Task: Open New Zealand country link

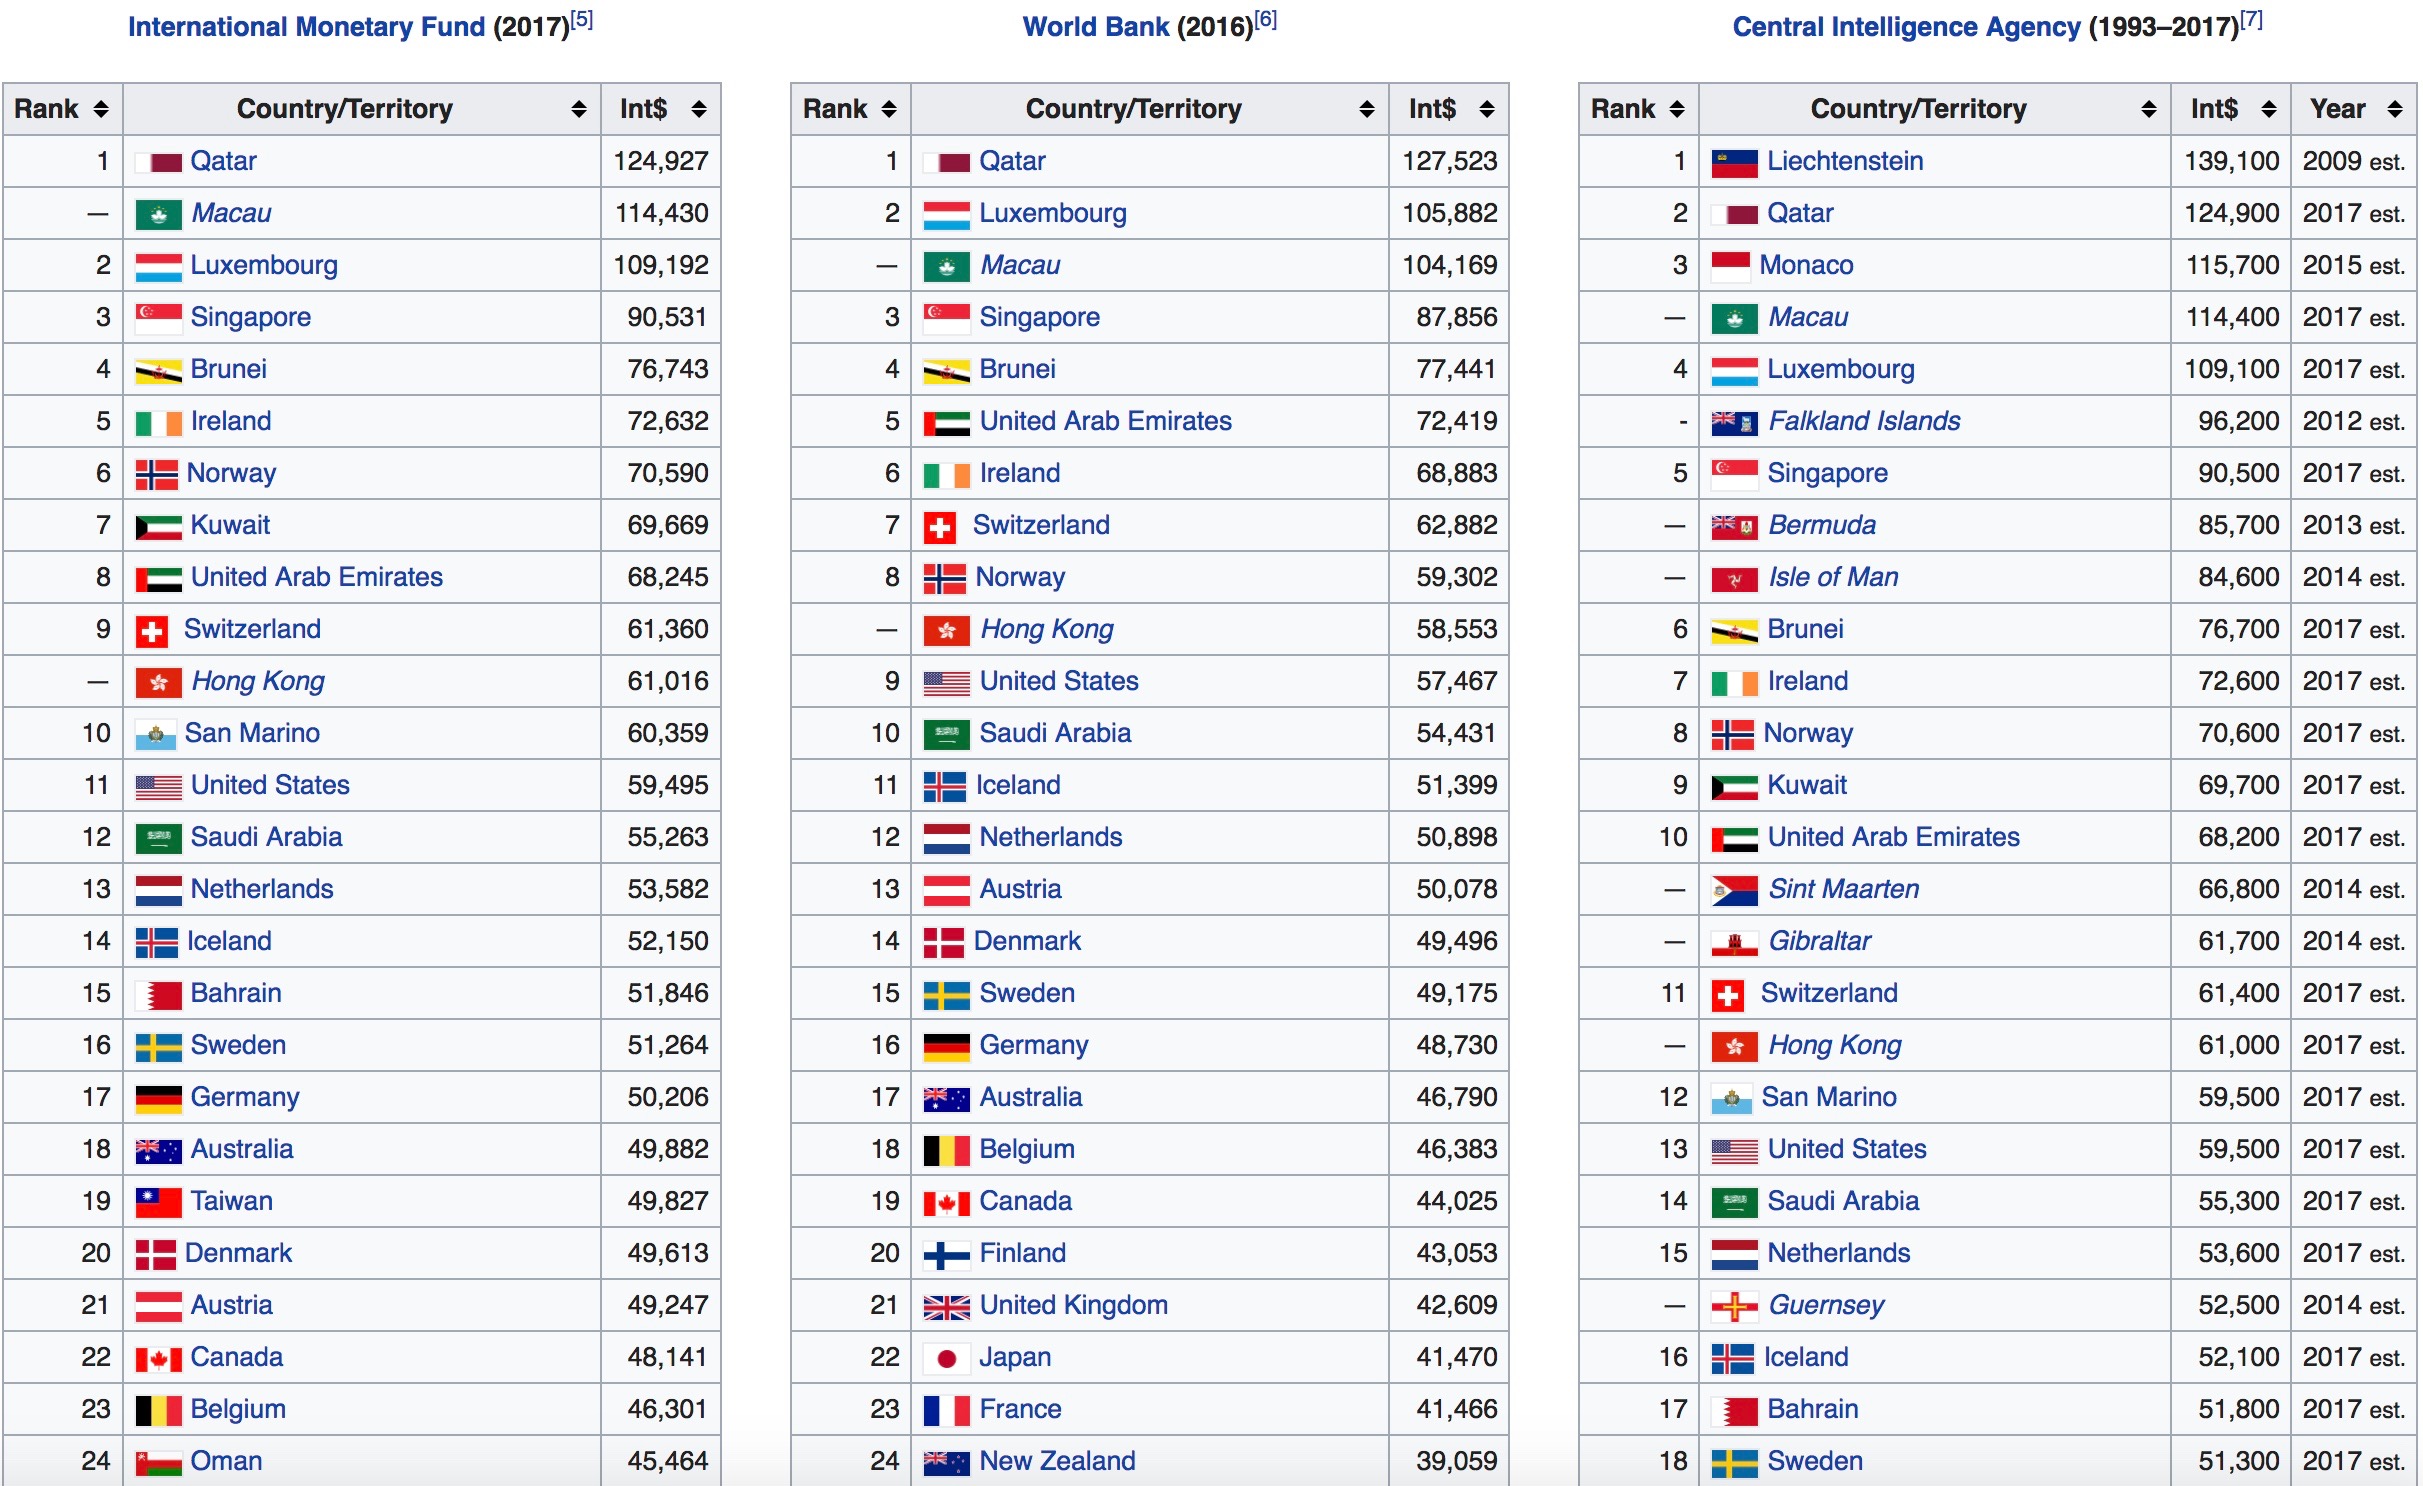Action: tap(1057, 1461)
